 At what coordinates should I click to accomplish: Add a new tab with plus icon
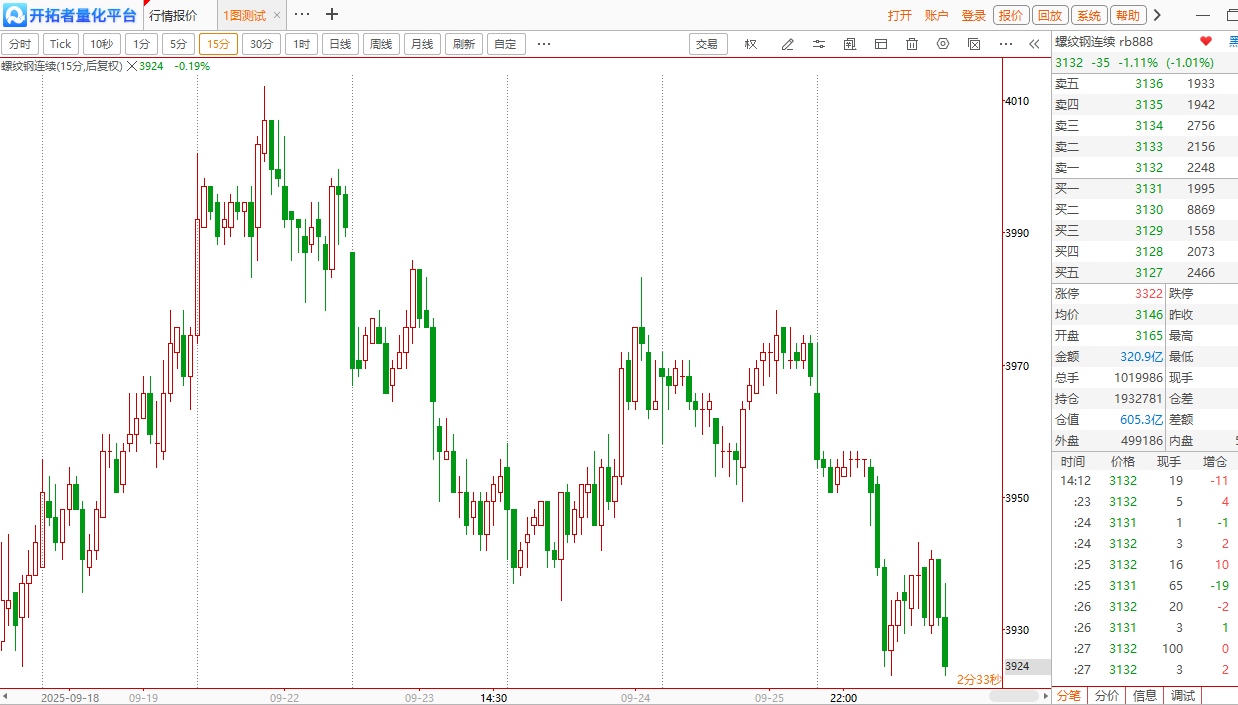pos(332,15)
